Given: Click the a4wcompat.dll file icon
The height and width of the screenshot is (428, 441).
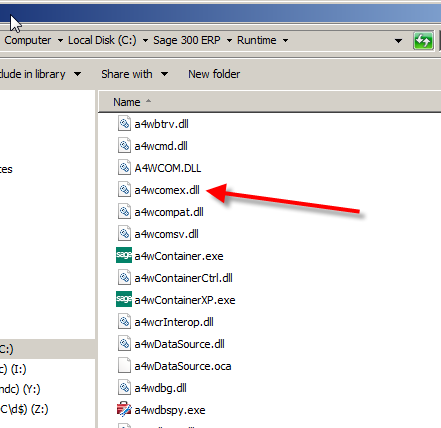Looking at the screenshot, I should click(124, 212).
